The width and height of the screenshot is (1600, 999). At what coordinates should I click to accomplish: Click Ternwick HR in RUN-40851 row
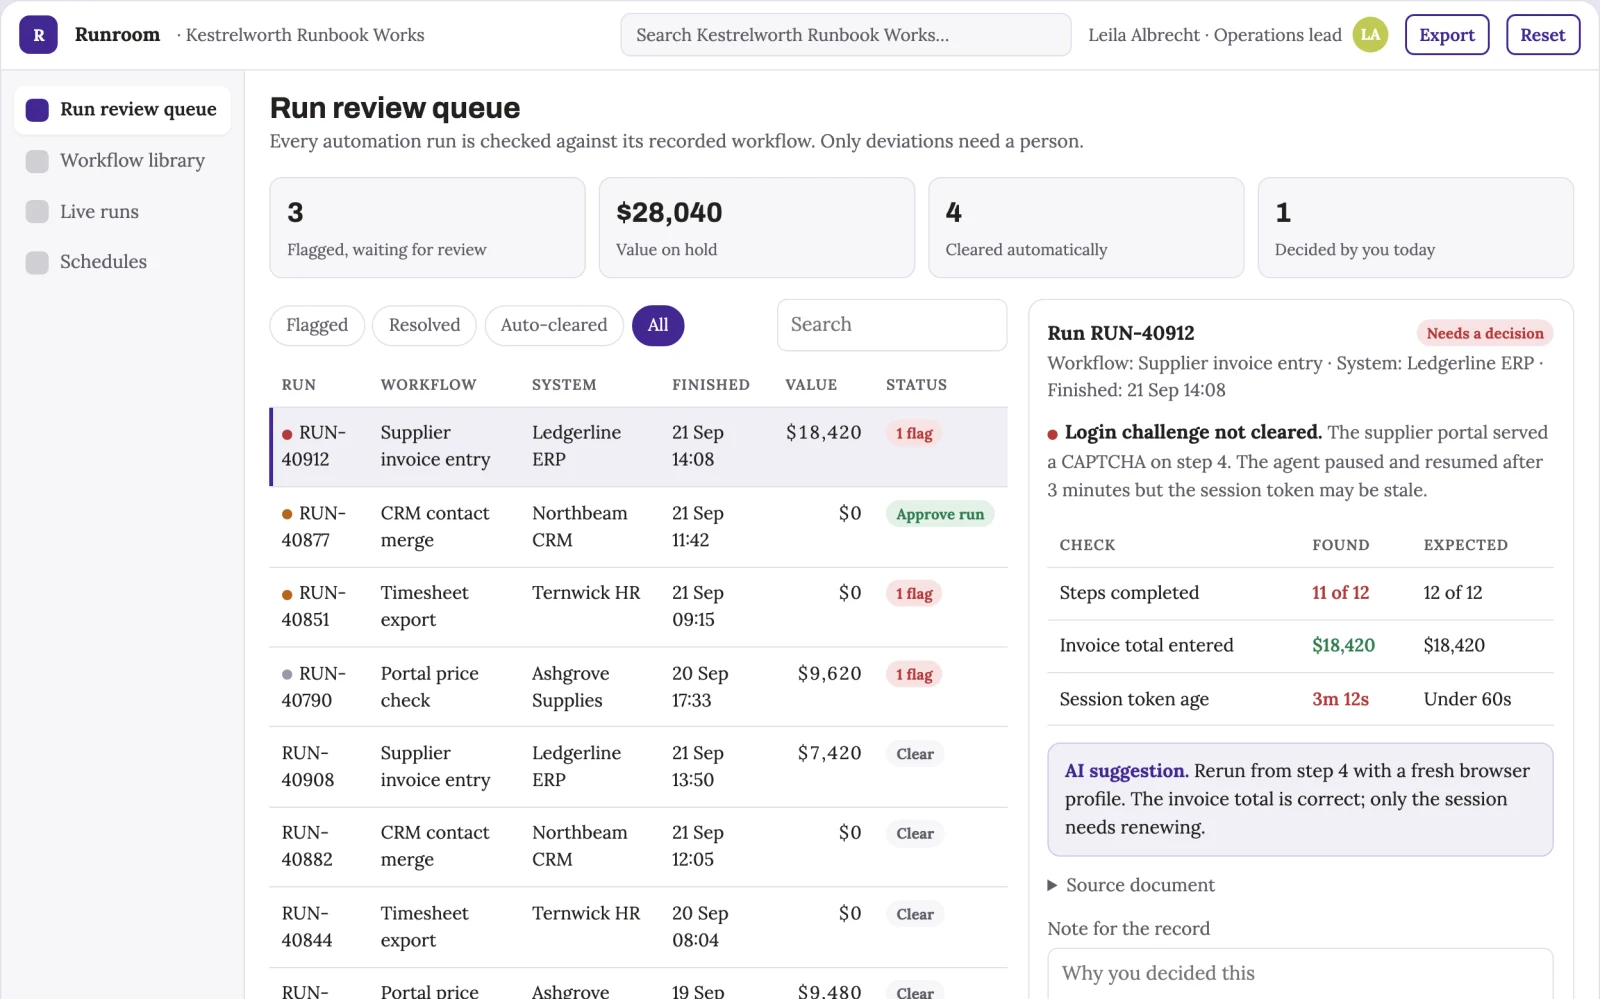point(586,593)
